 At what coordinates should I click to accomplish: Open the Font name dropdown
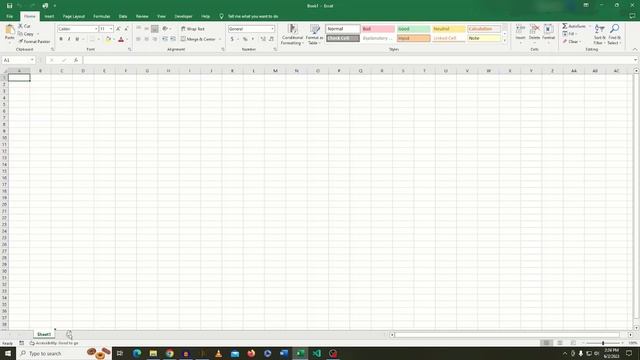tap(96, 29)
